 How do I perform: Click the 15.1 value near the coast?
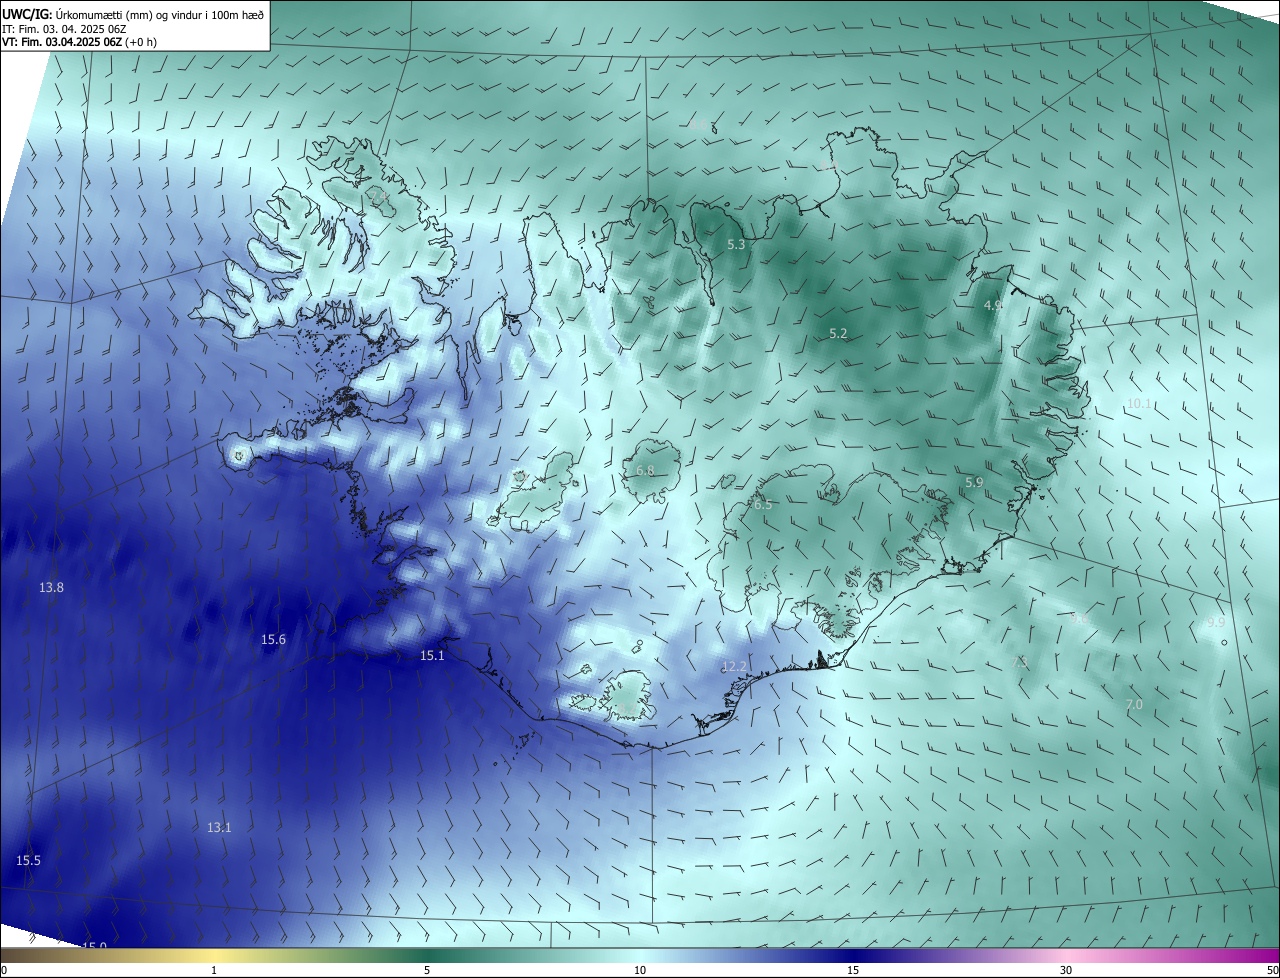click(x=432, y=656)
